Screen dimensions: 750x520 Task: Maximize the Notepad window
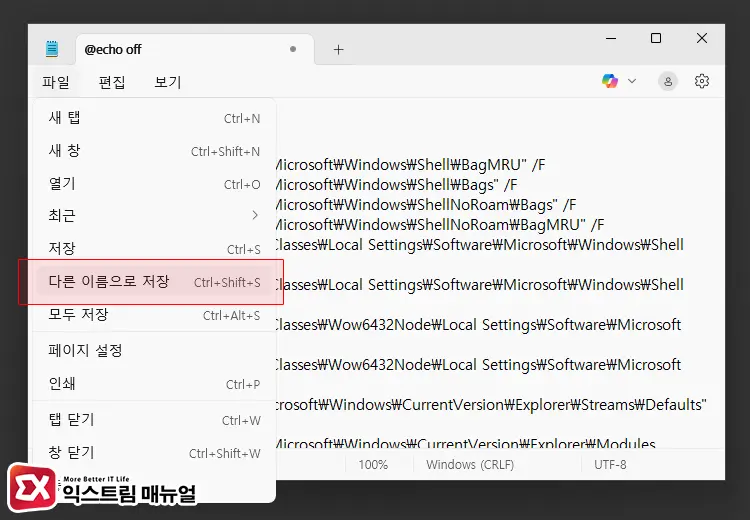[656, 38]
